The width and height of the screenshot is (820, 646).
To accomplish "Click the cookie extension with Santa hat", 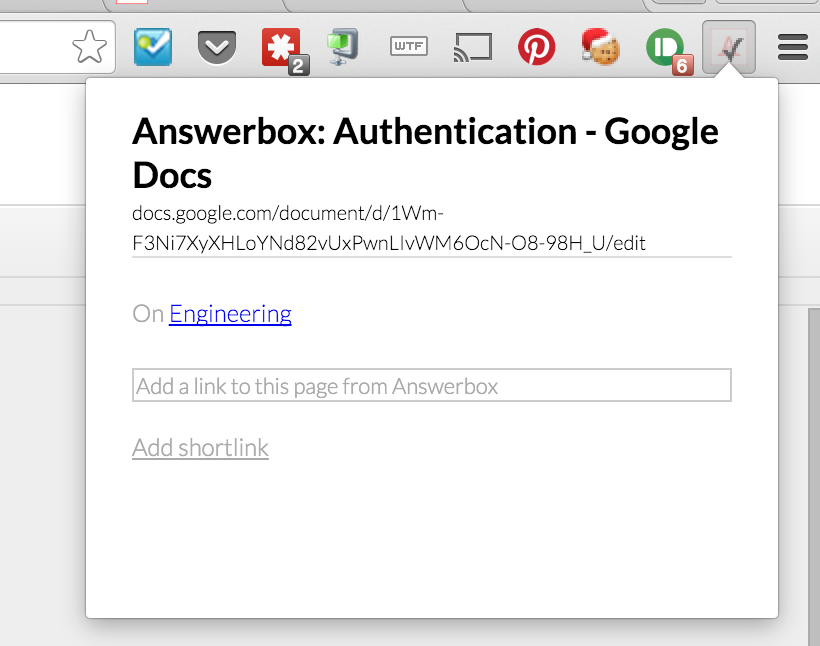I will (600, 46).
